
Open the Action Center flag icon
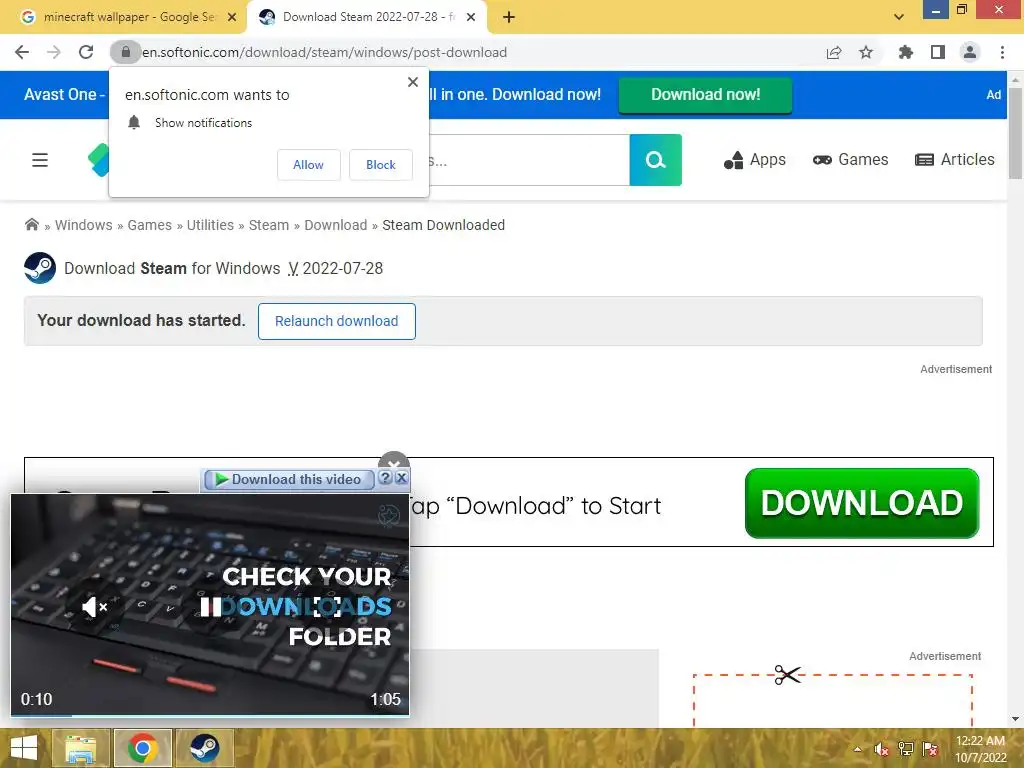click(930, 749)
